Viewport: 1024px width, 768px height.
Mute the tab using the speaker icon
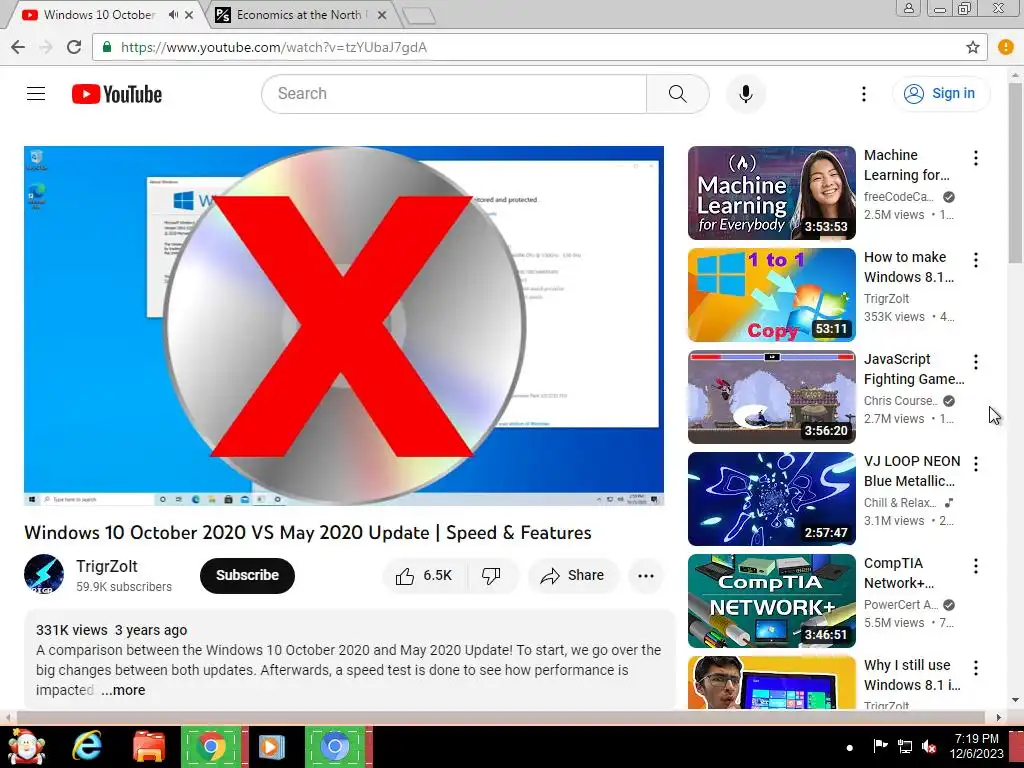(173, 14)
